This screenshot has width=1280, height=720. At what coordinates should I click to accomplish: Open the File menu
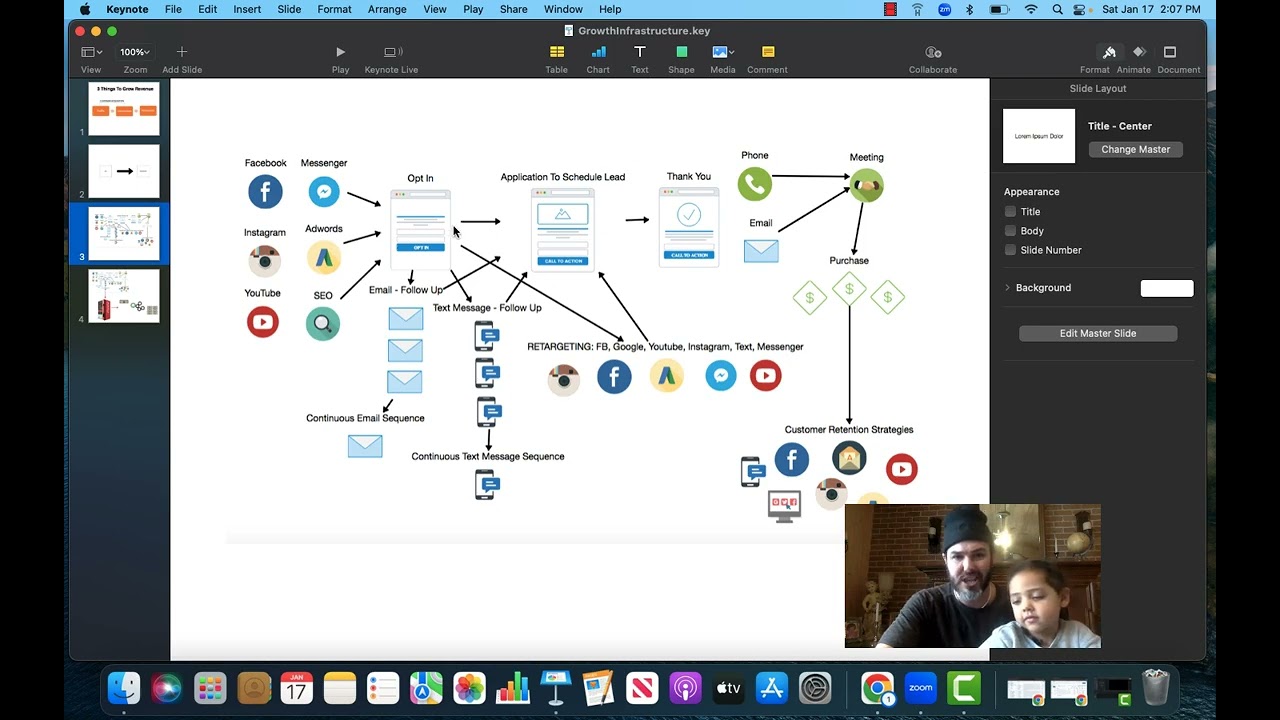(x=173, y=9)
